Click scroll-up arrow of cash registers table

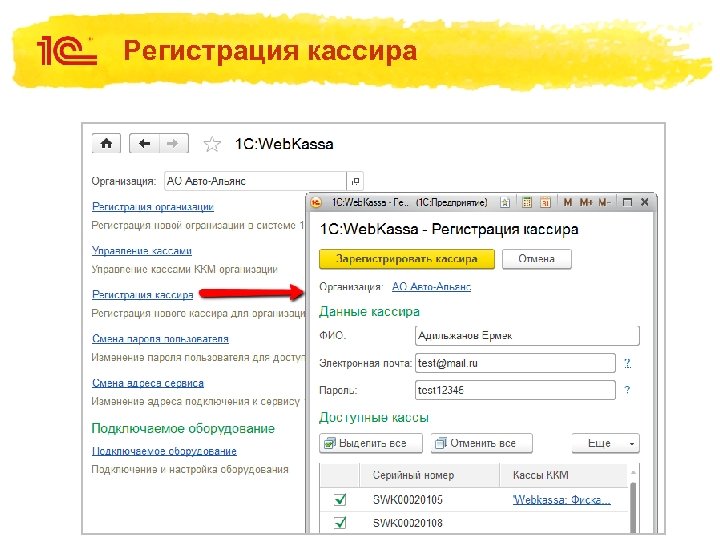[633, 472]
